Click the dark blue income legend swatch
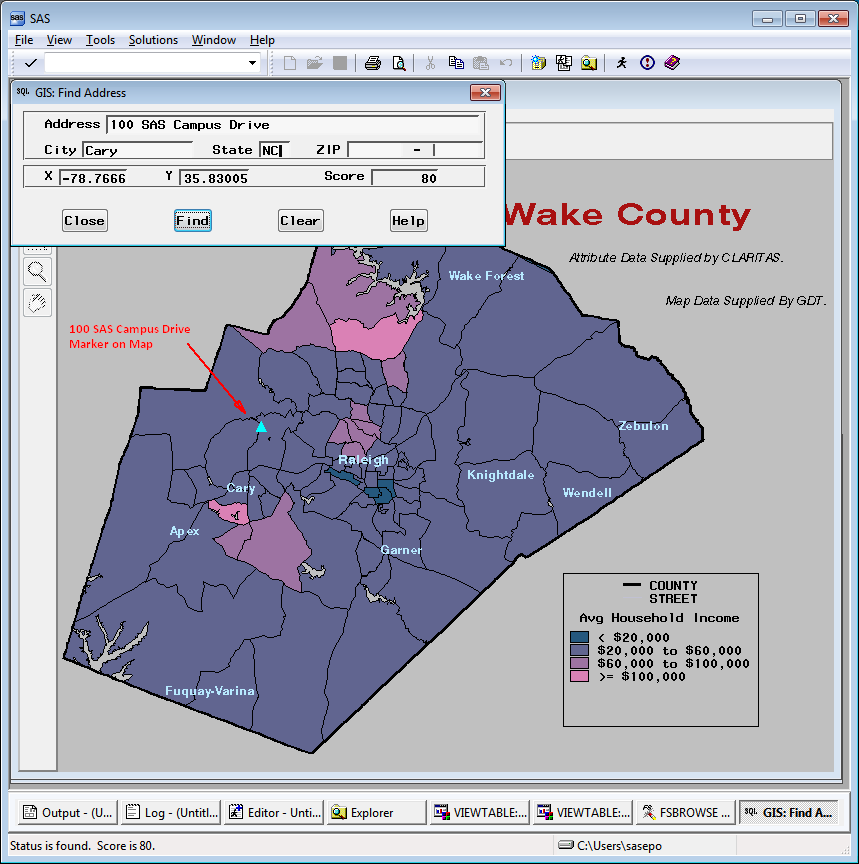Image resolution: width=859 pixels, height=864 pixels. (x=581, y=636)
